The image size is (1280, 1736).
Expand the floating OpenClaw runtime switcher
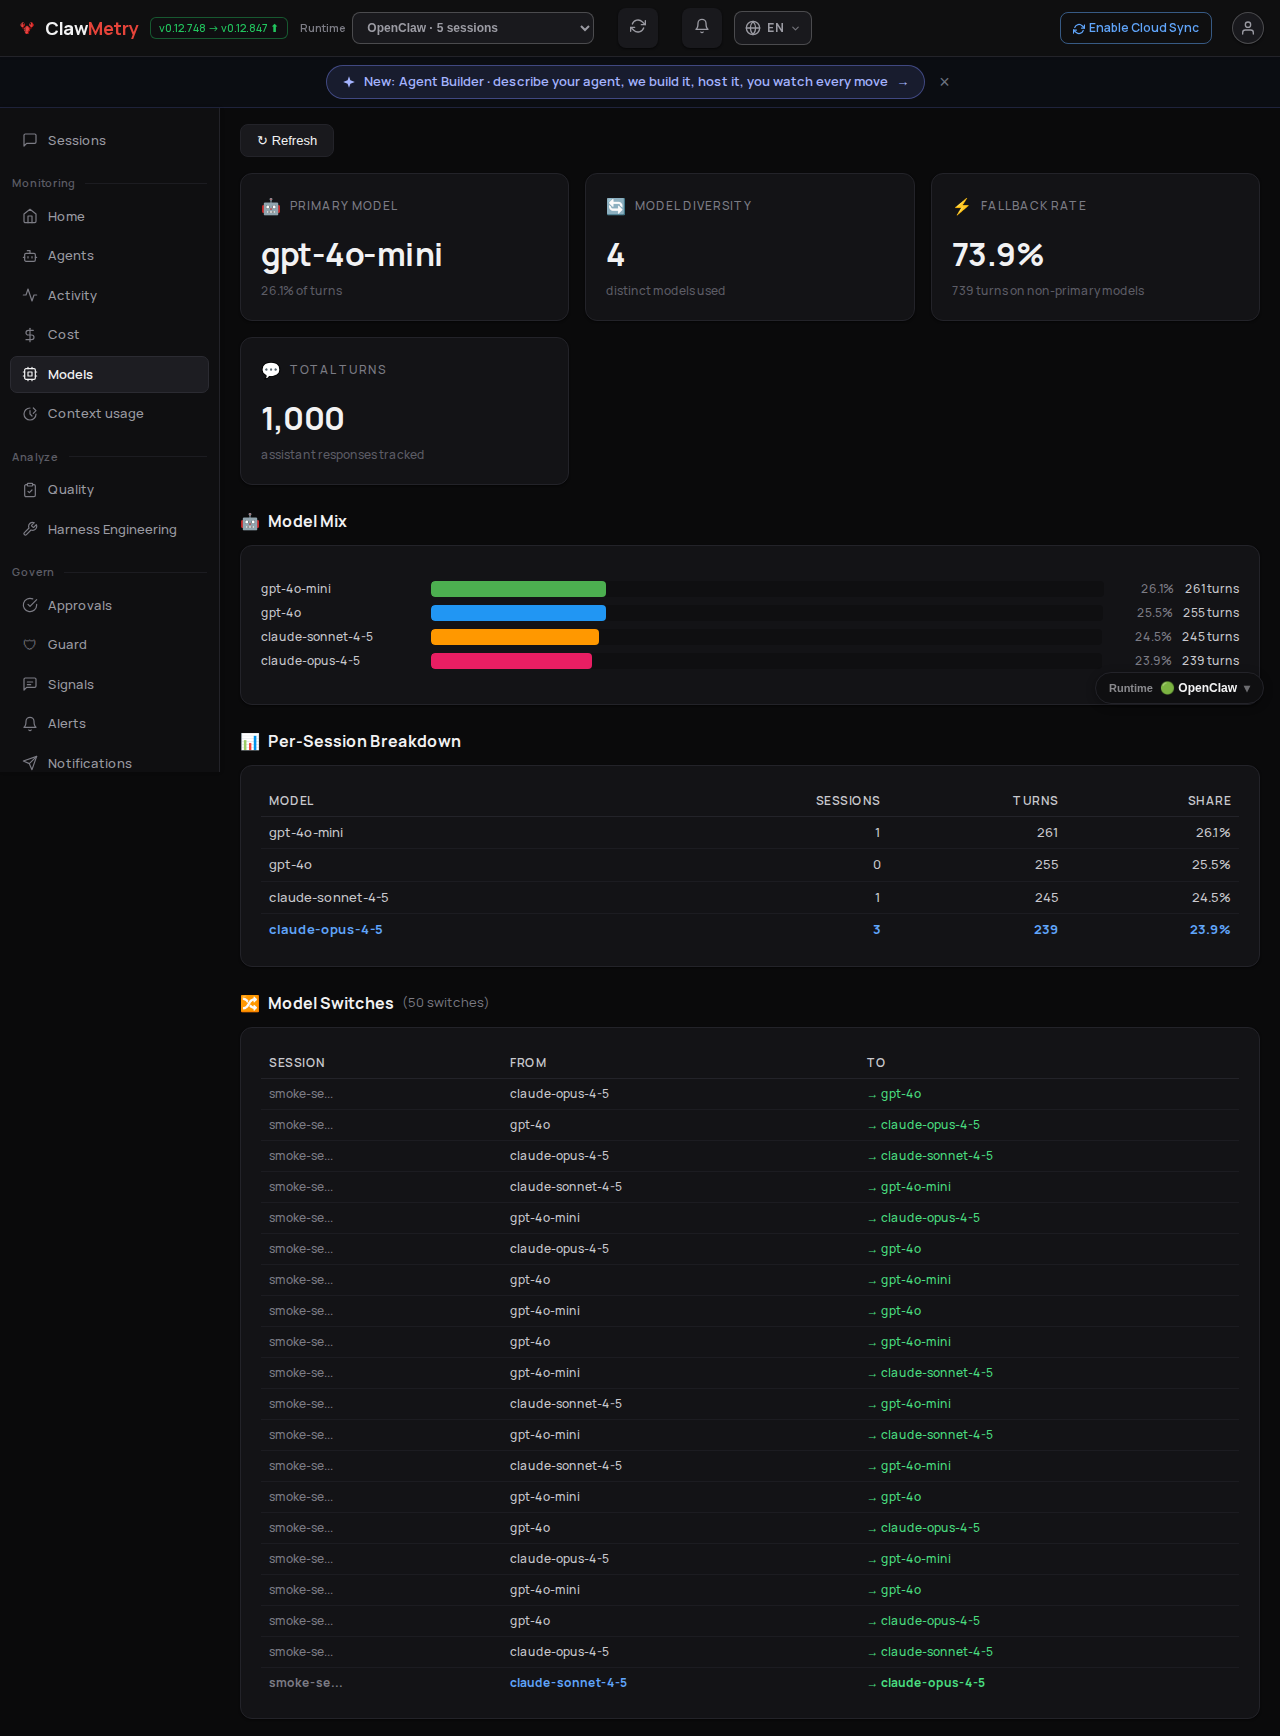pos(1179,688)
